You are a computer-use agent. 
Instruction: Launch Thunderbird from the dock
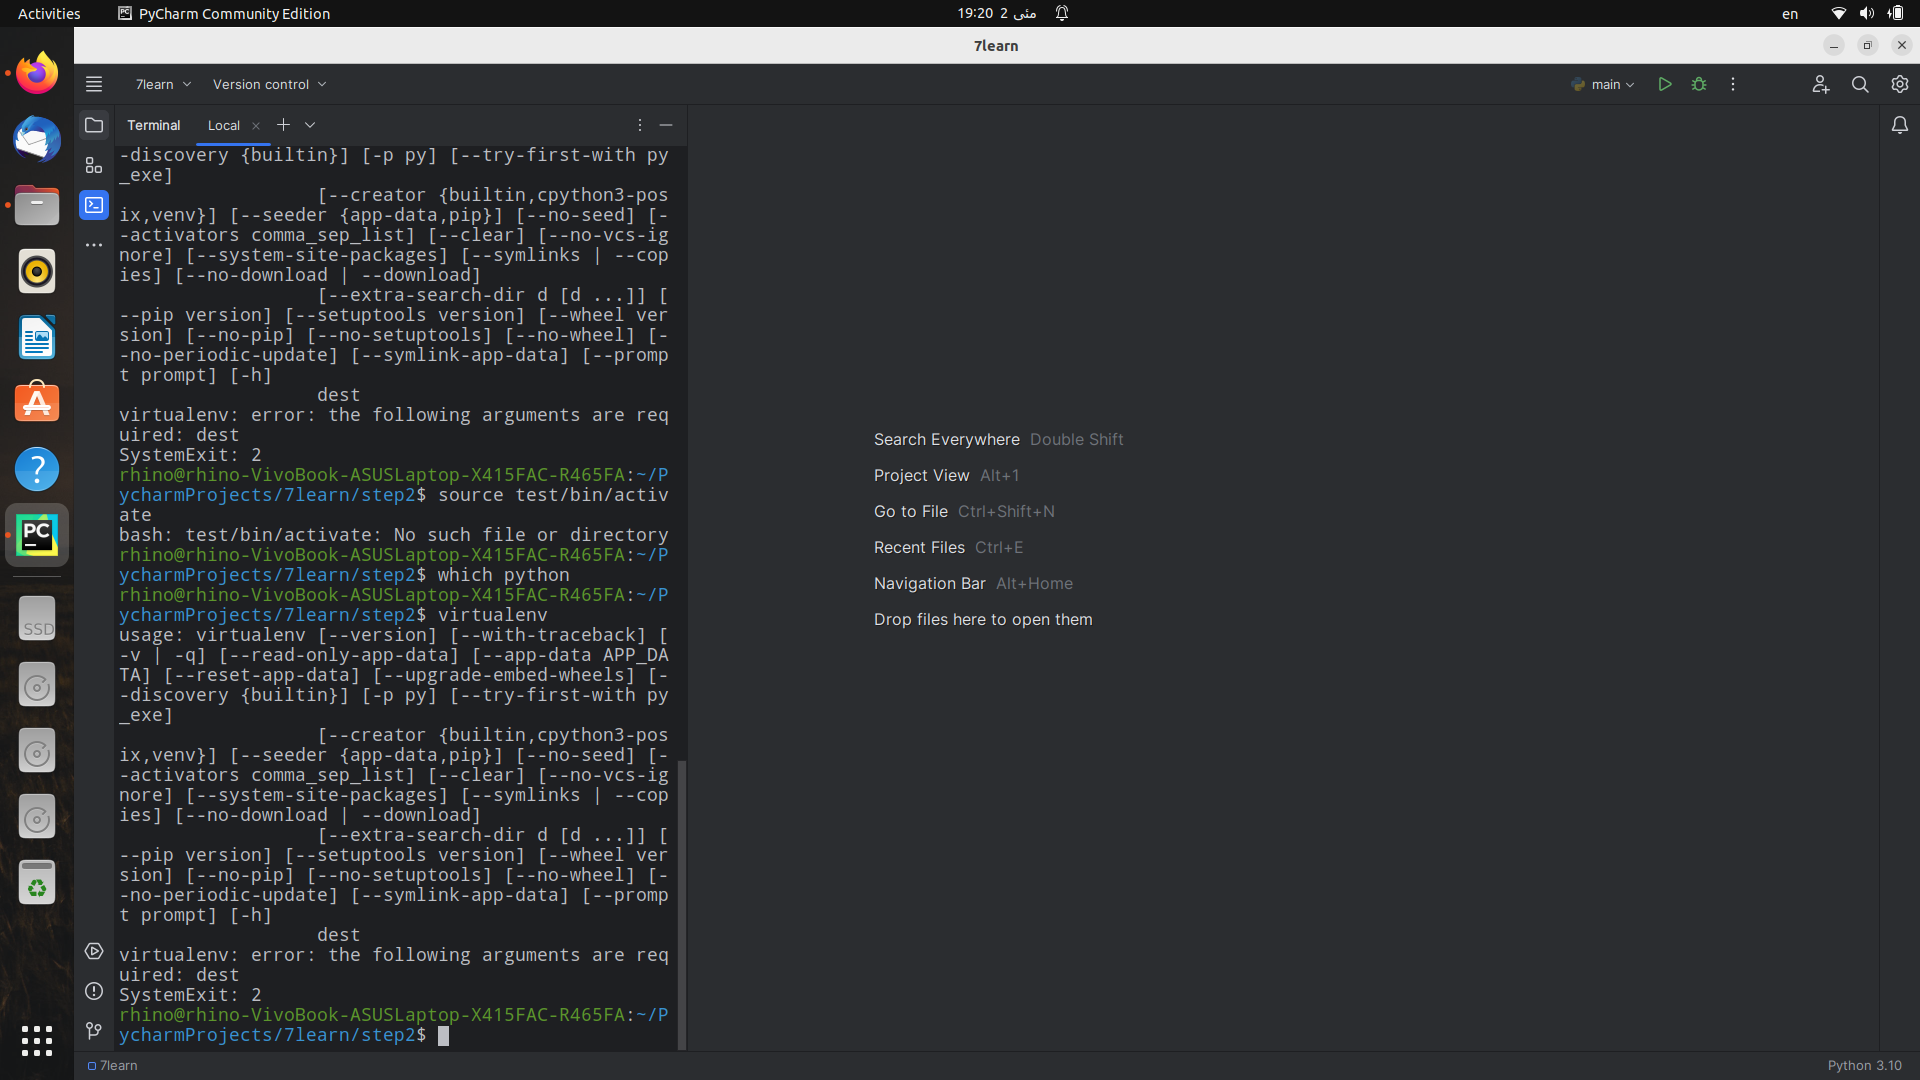[37, 139]
